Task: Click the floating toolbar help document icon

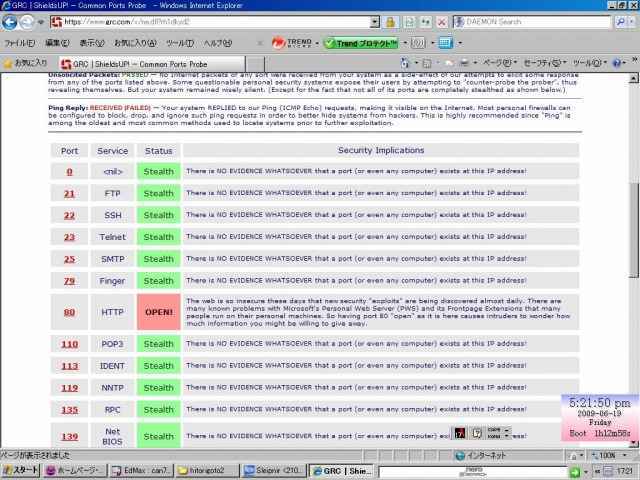Action: pyautogui.click(x=477, y=433)
